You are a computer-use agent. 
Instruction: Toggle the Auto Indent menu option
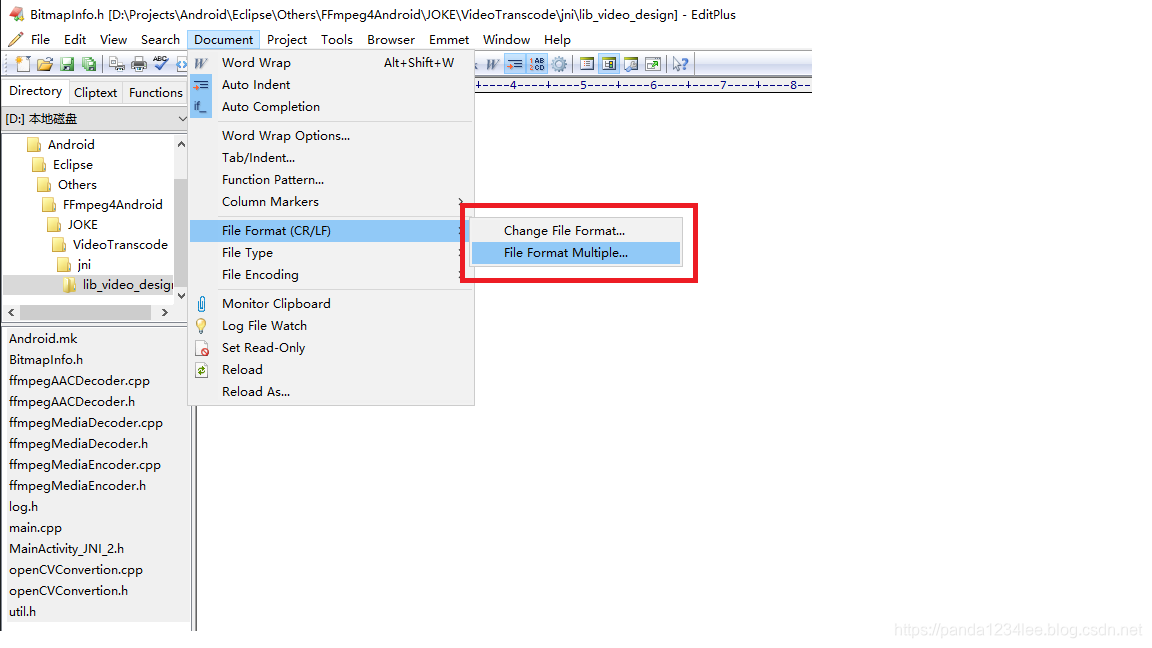pyautogui.click(x=331, y=84)
